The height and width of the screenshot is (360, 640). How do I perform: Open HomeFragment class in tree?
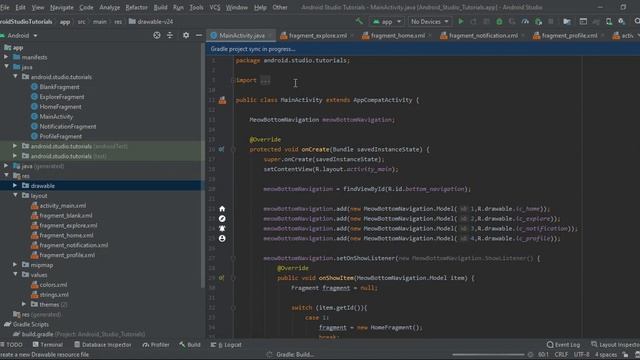click(x=60, y=107)
